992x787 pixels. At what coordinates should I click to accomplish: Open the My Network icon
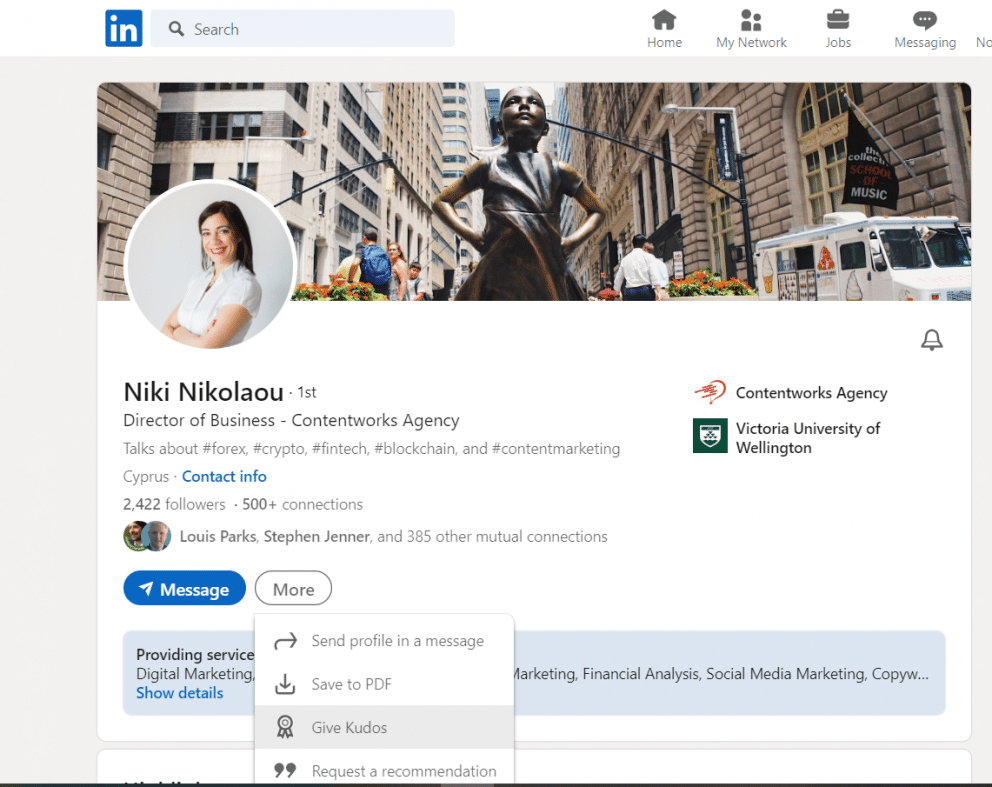tap(751, 20)
